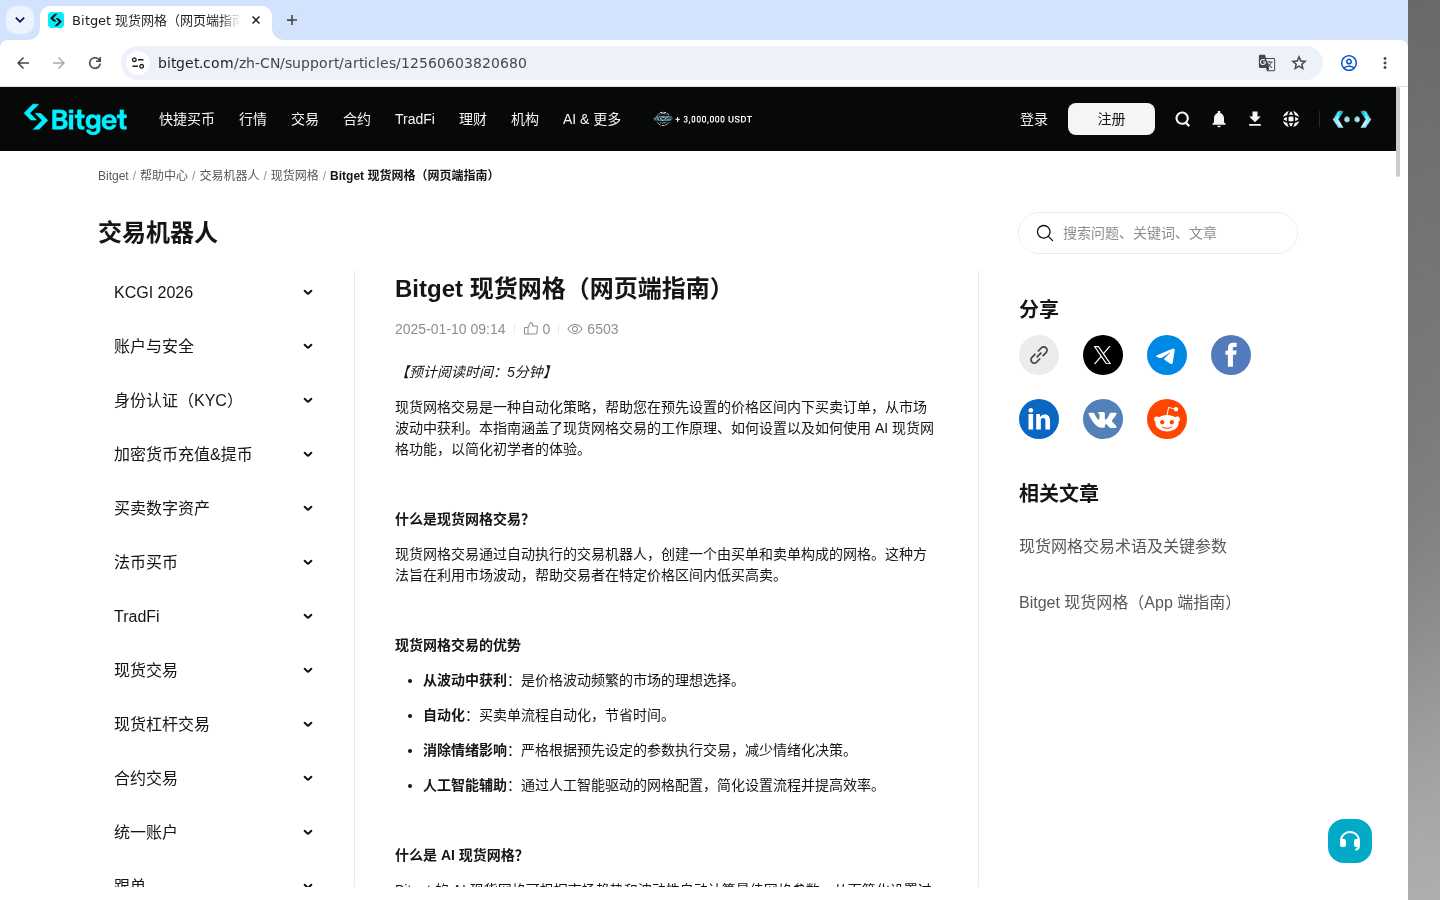Click browser back arrow
Image resolution: width=1440 pixels, height=900 pixels.
click(x=23, y=63)
